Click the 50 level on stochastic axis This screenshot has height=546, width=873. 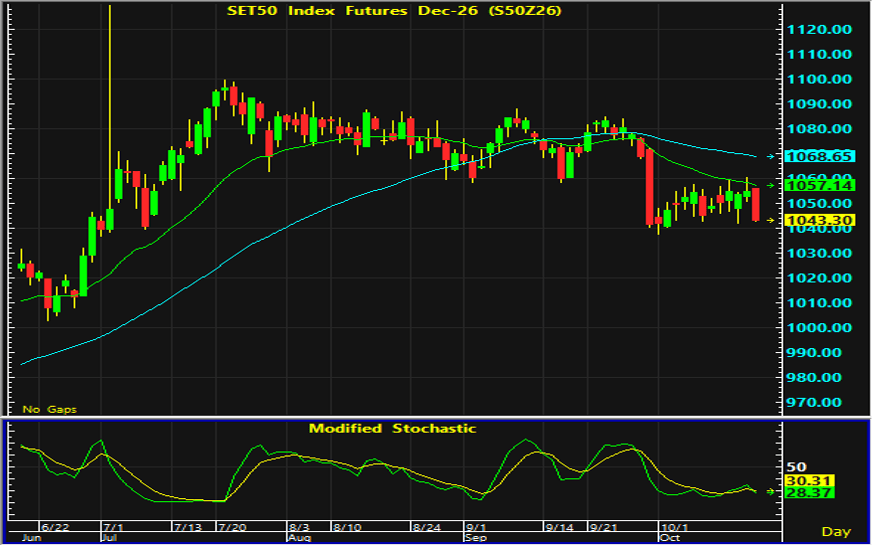(x=796, y=467)
